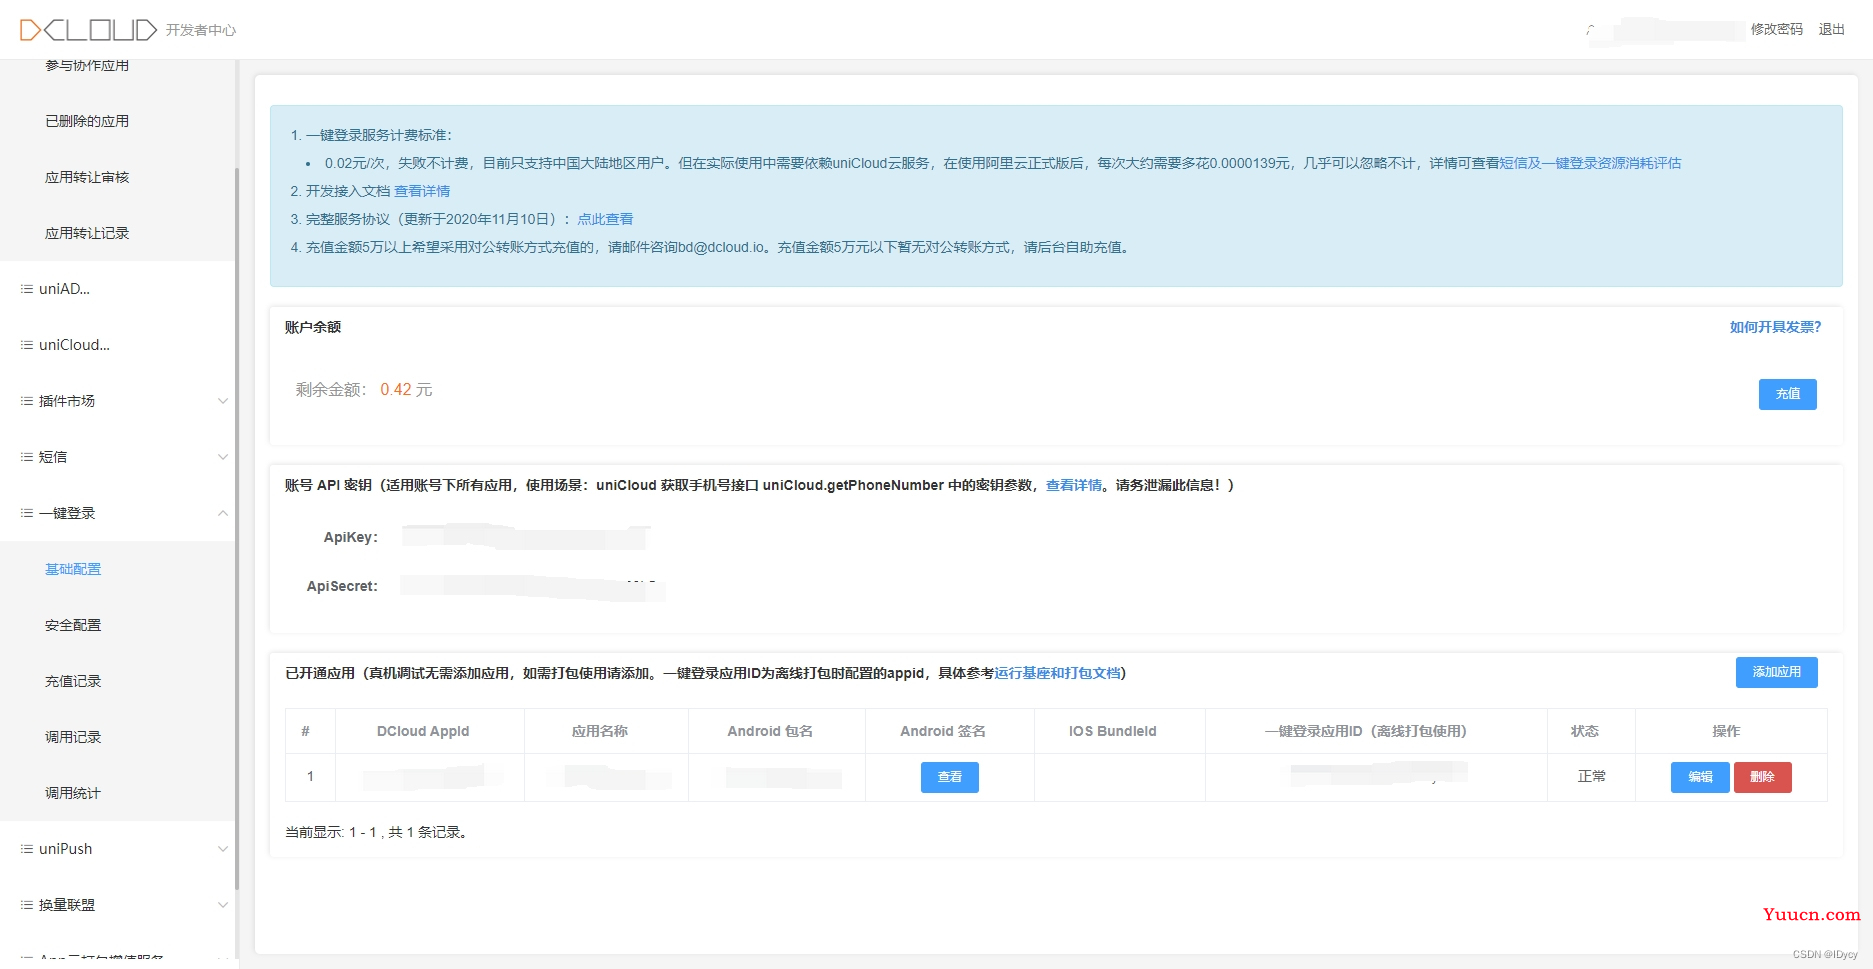Click 点此查看 service agreement link
This screenshot has height=969, width=1873.
[605, 219]
